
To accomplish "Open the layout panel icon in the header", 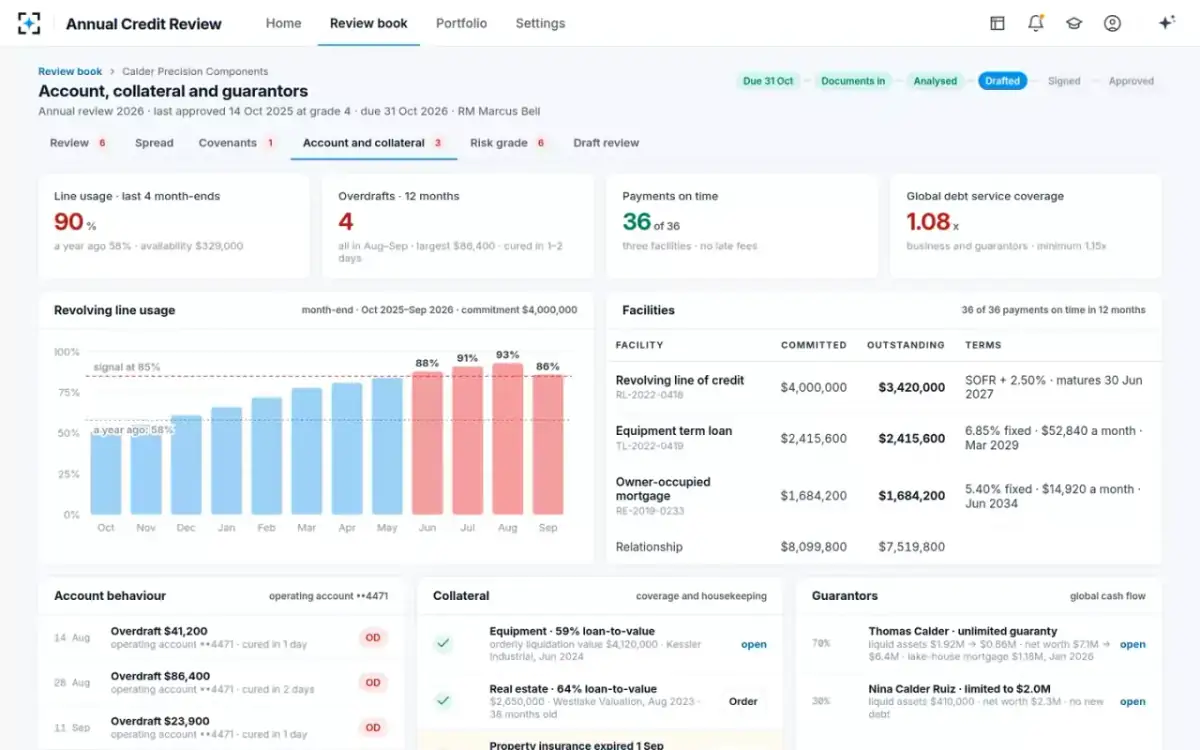I will click(997, 23).
